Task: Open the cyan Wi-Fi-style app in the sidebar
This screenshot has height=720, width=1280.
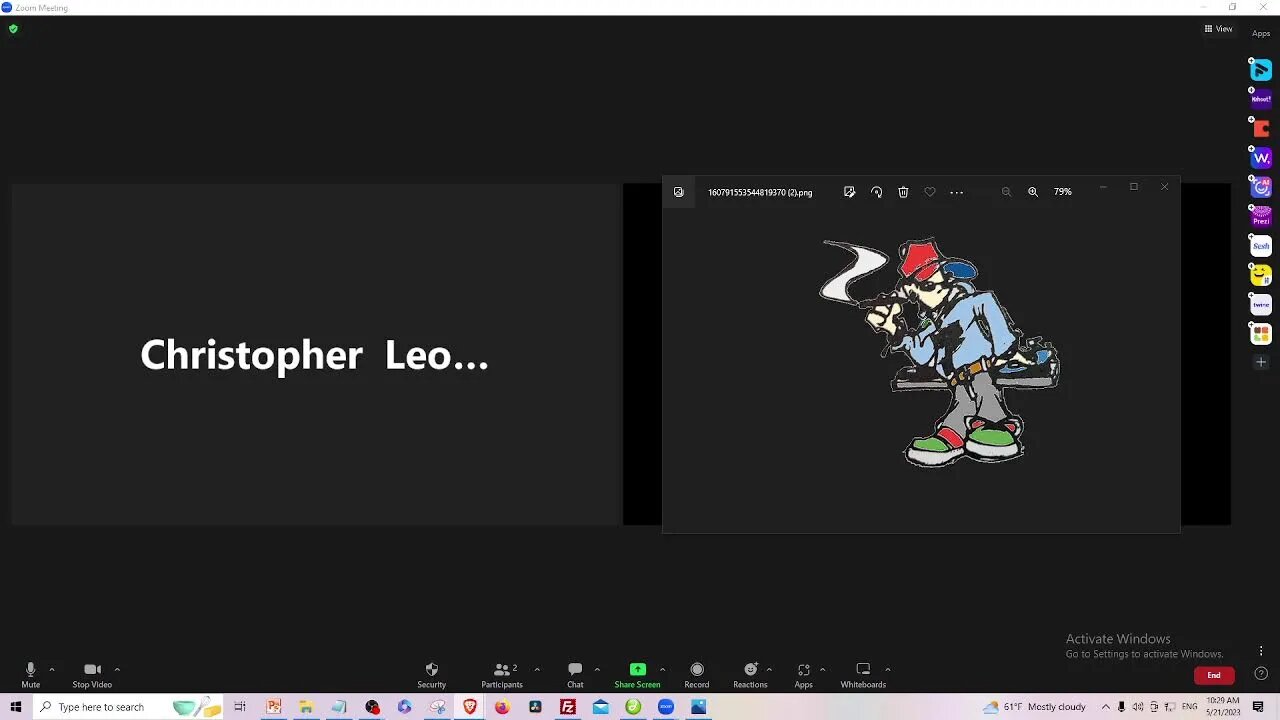Action: coord(1261,70)
